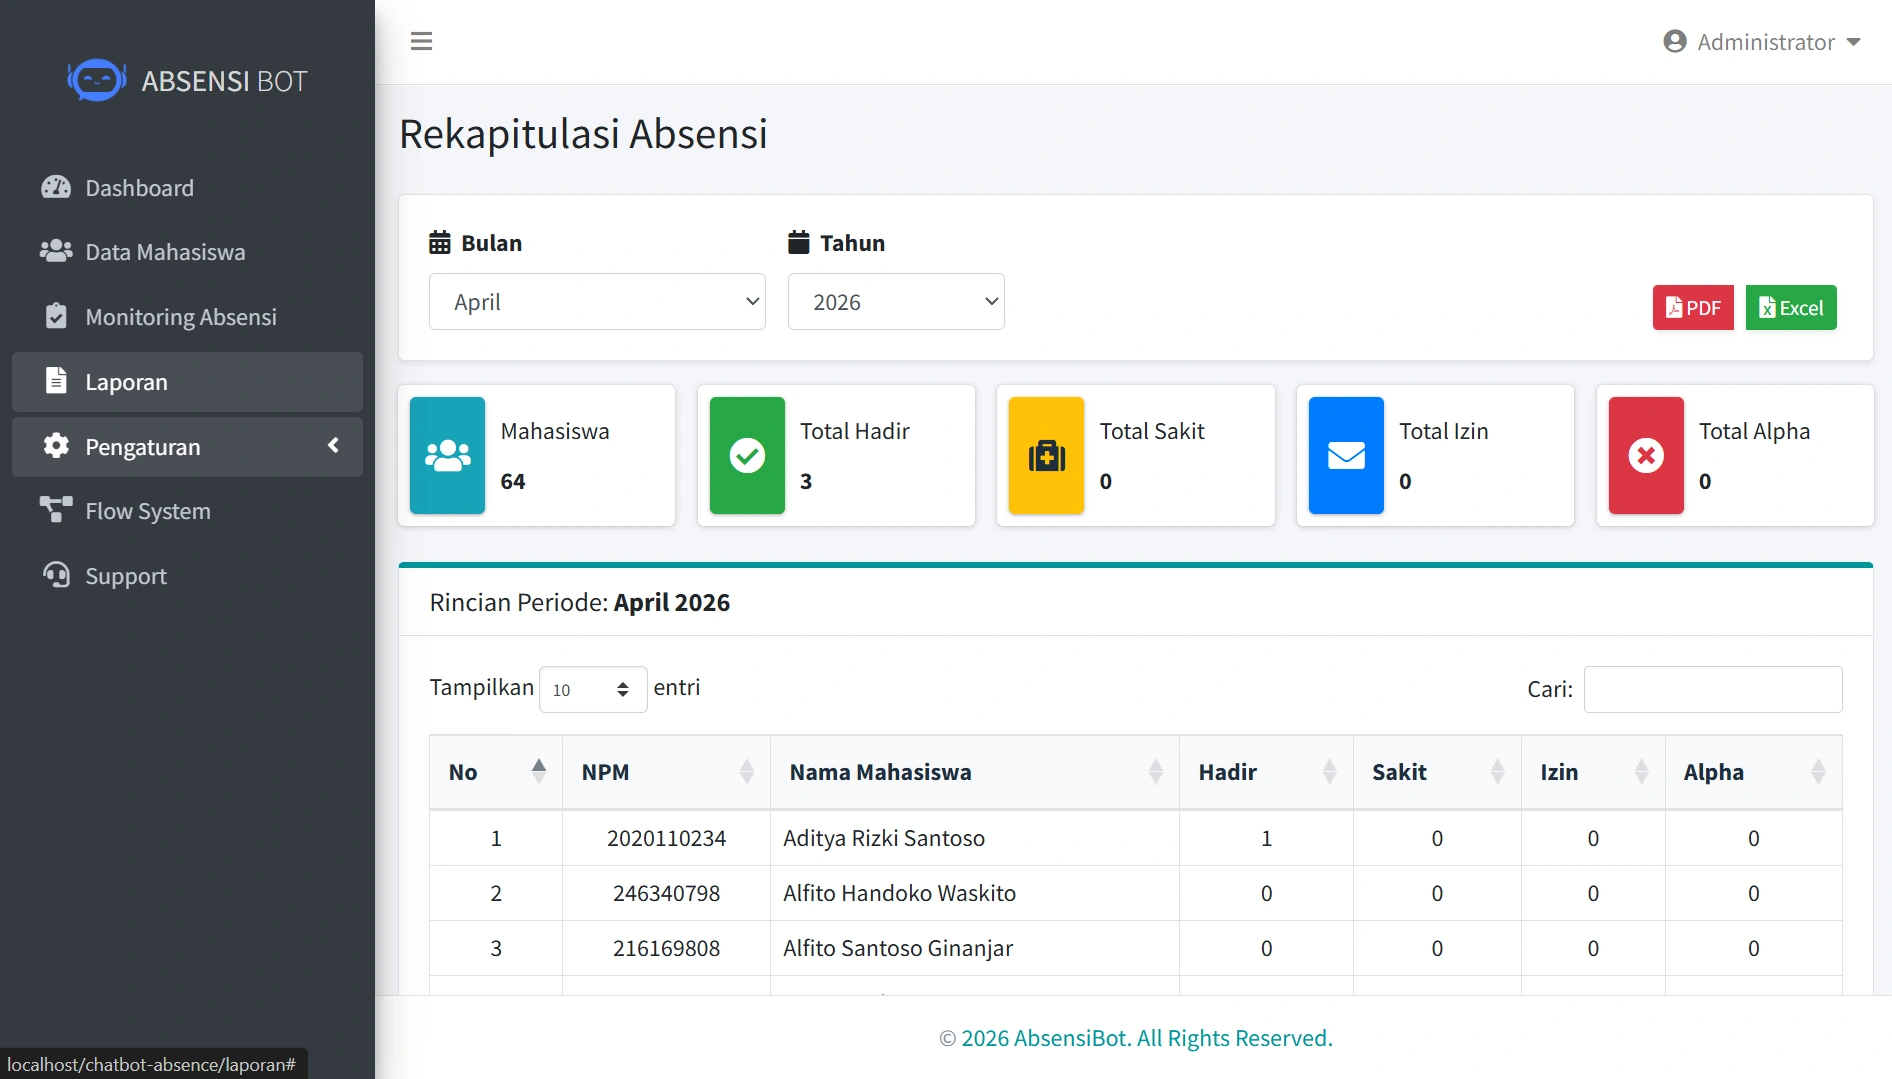Click the teal Mahasiswa users icon card
This screenshot has width=1892, height=1079.
tap(447, 456)
